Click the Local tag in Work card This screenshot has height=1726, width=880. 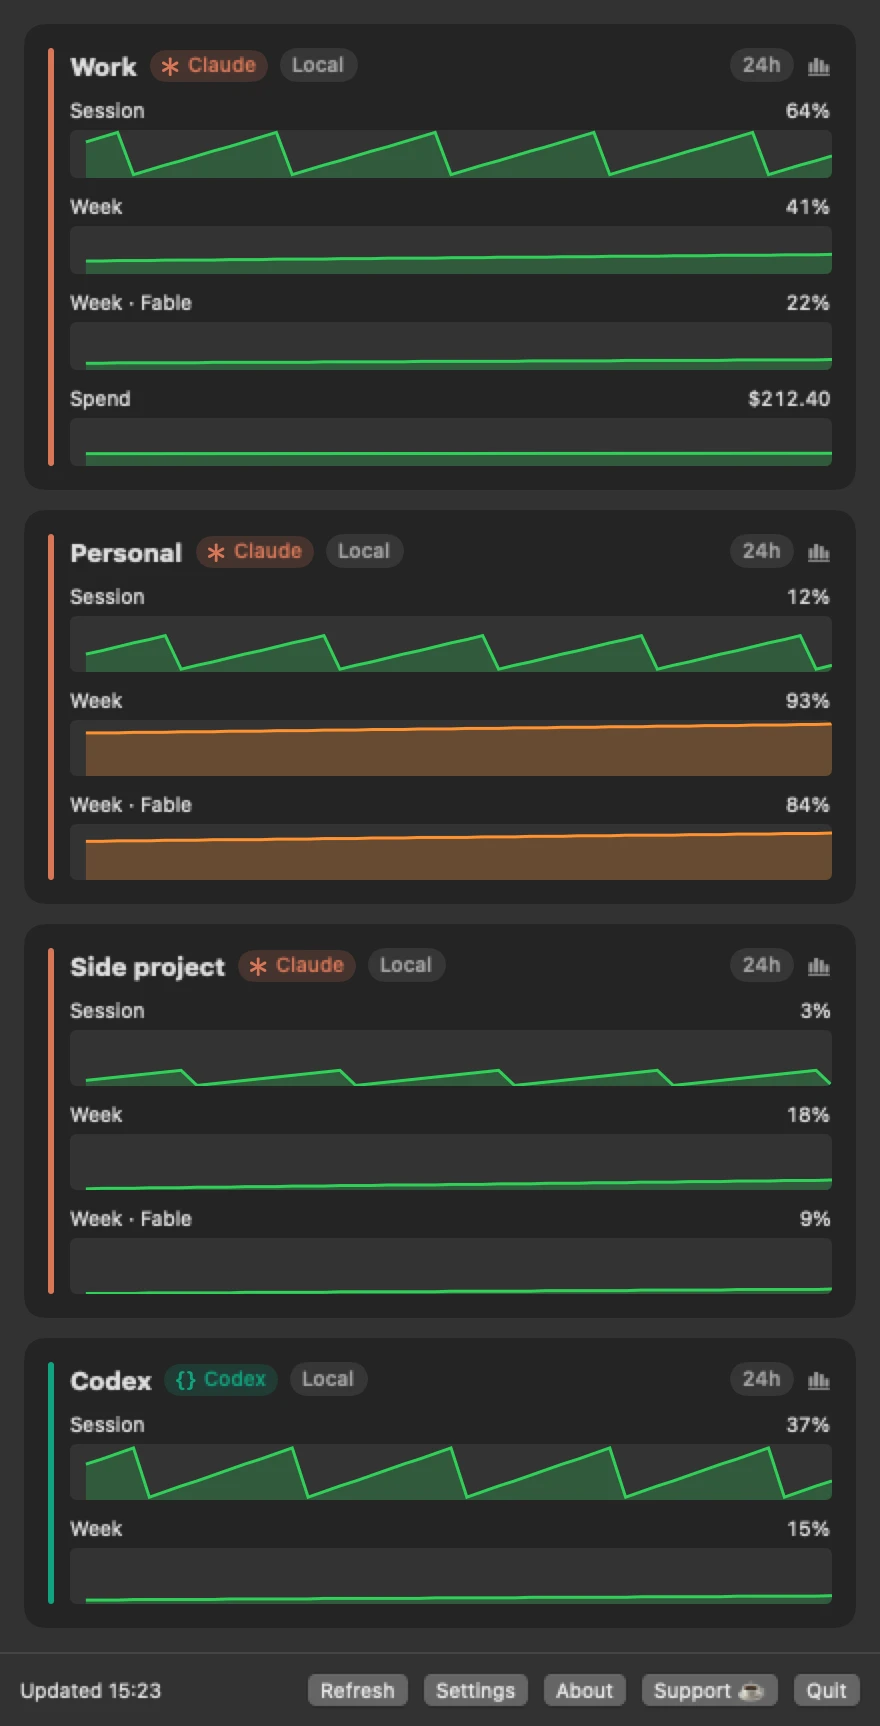point(318,65)
